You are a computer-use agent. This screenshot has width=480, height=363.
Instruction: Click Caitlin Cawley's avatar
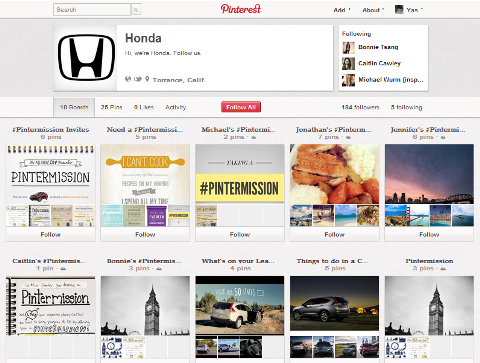coord(348,63)
